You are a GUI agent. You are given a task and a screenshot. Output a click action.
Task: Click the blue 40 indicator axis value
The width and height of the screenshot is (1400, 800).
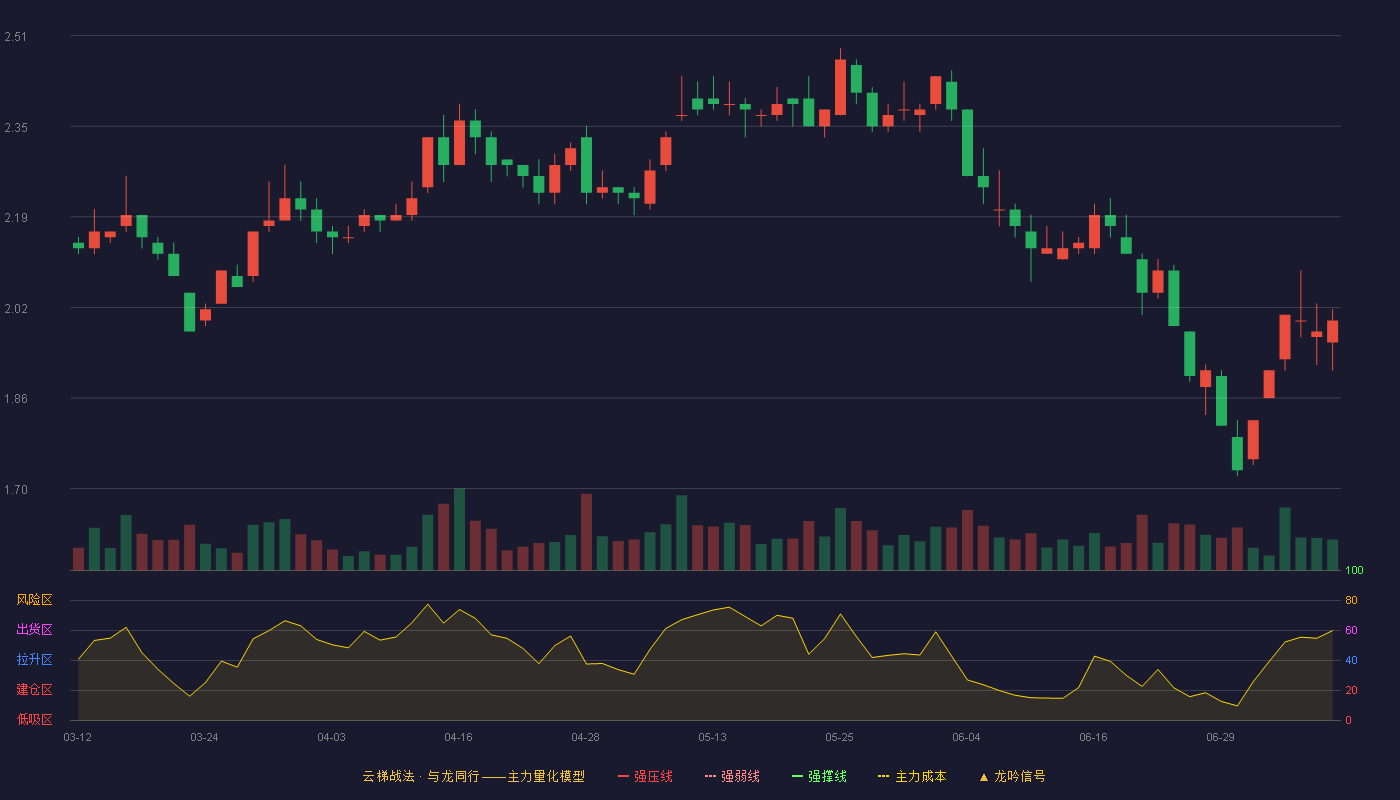tap(1351, 660)
